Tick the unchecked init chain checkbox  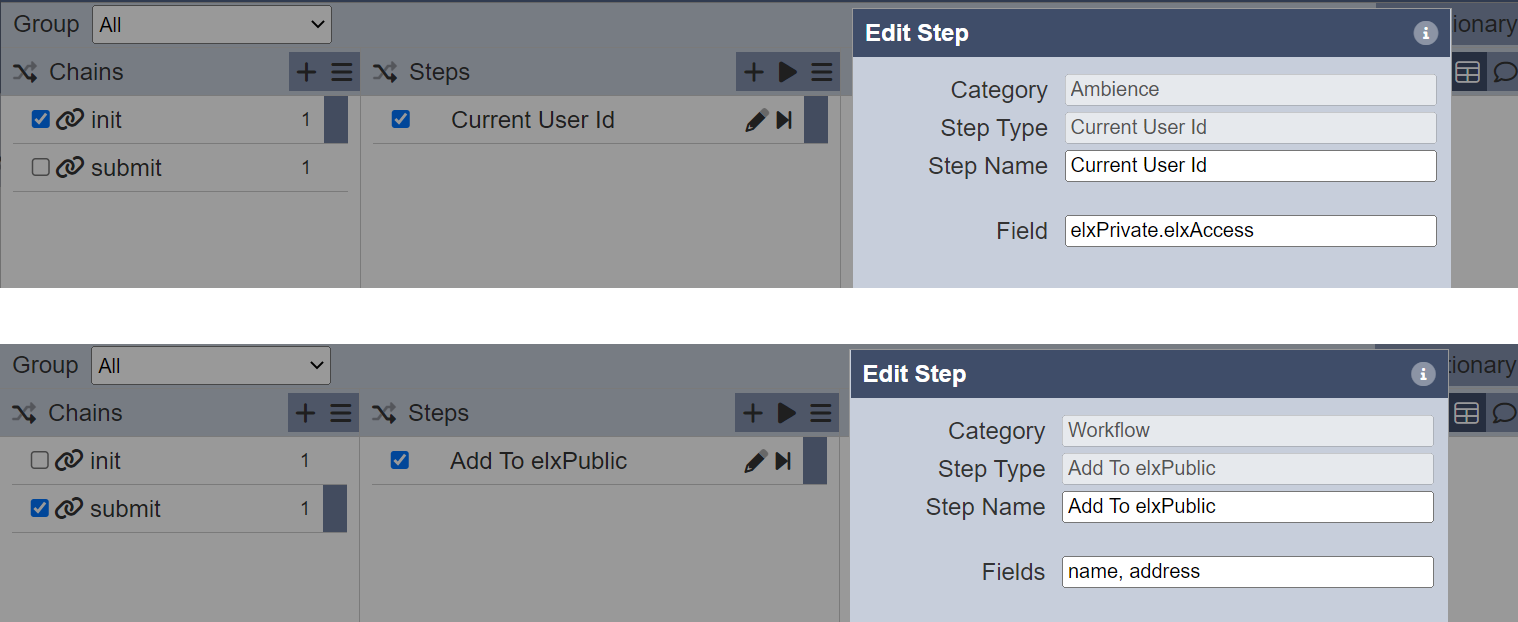click(40, 461)
